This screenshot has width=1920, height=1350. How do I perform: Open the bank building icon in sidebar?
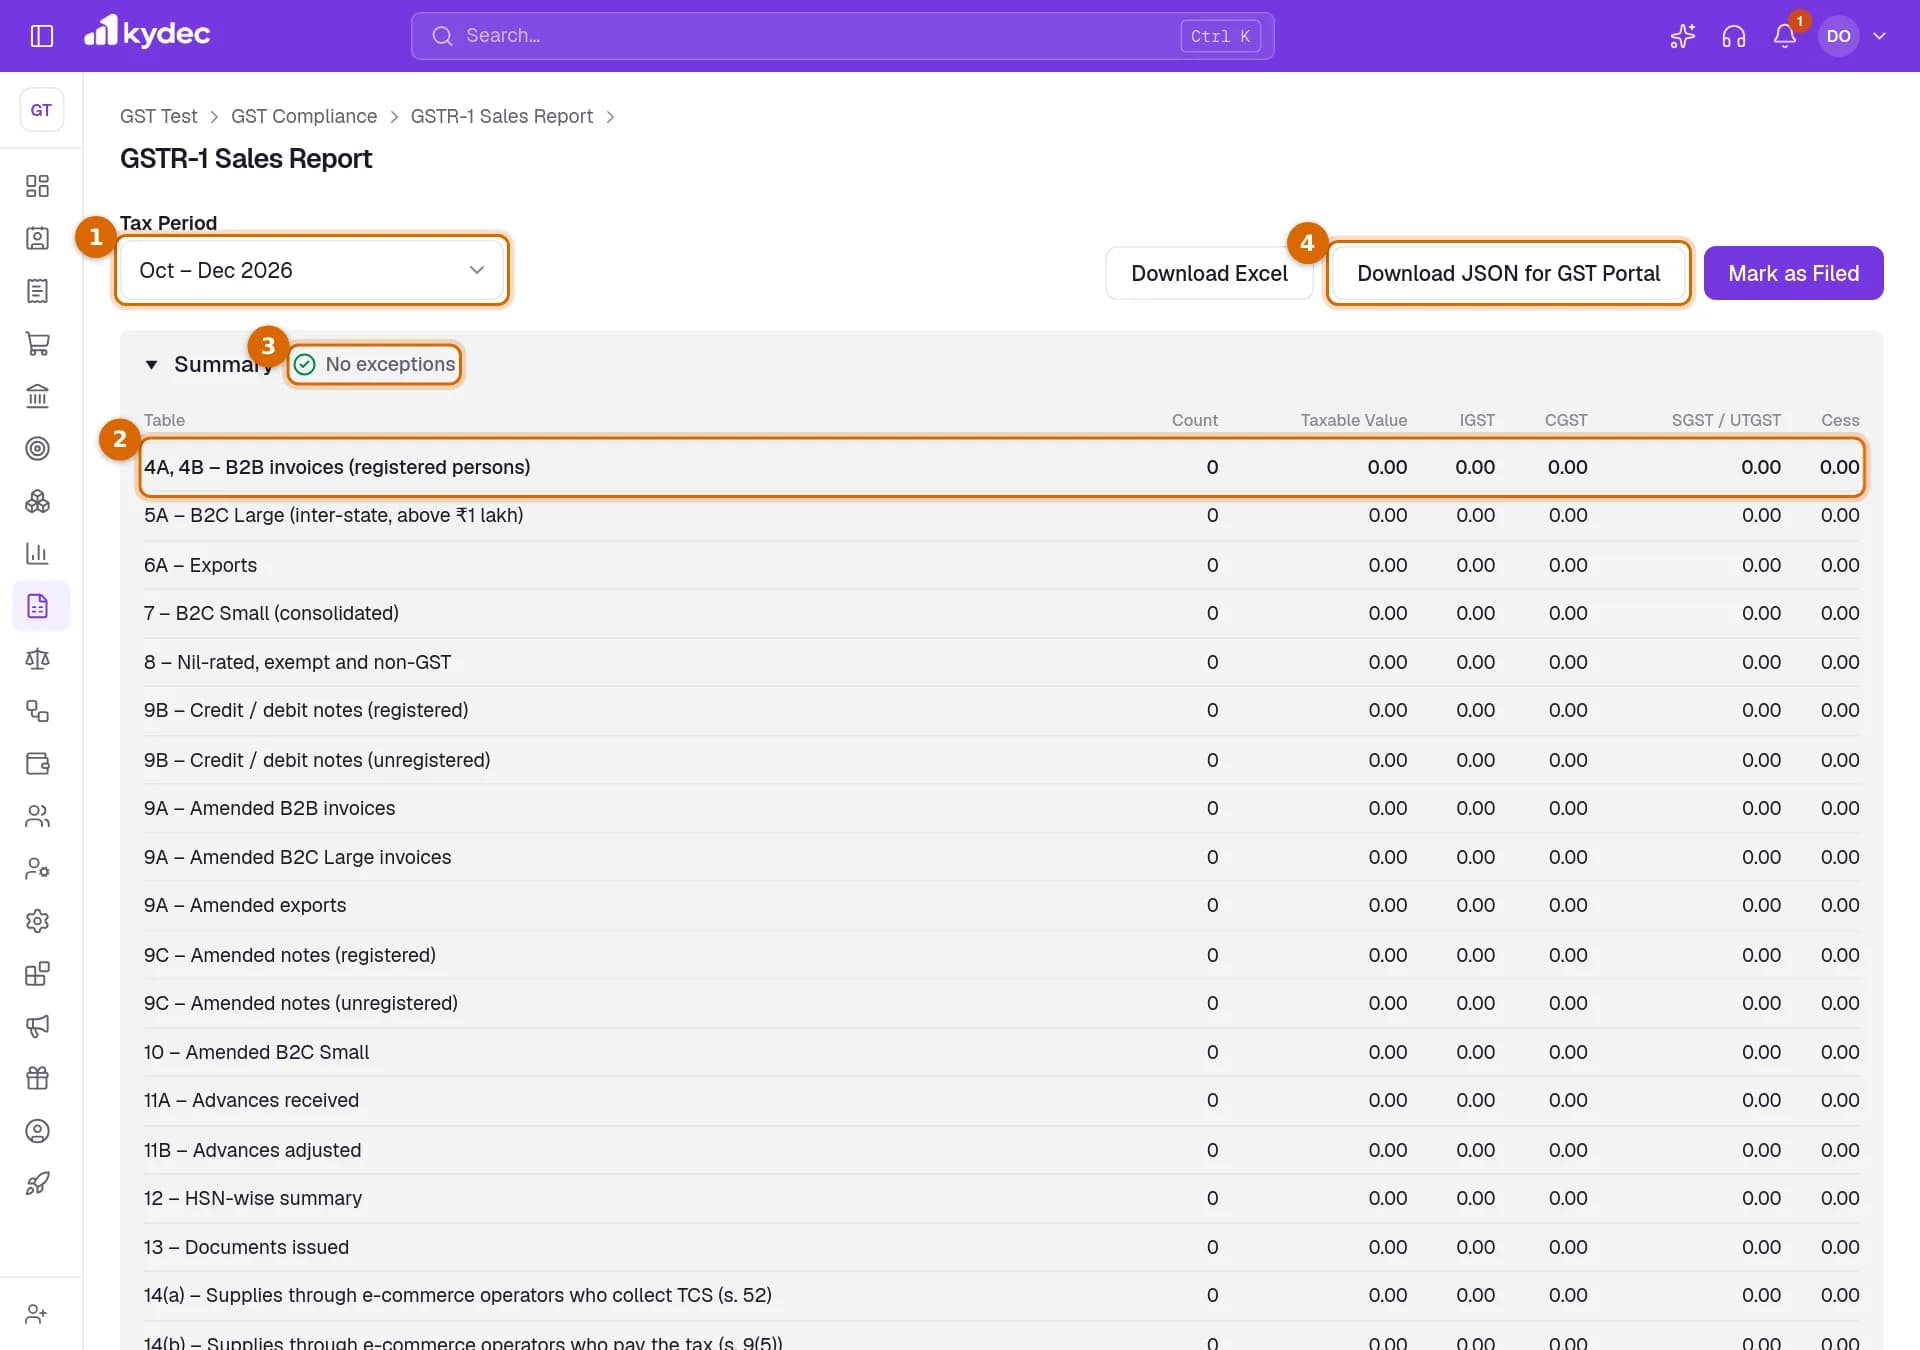pos(37,396)
